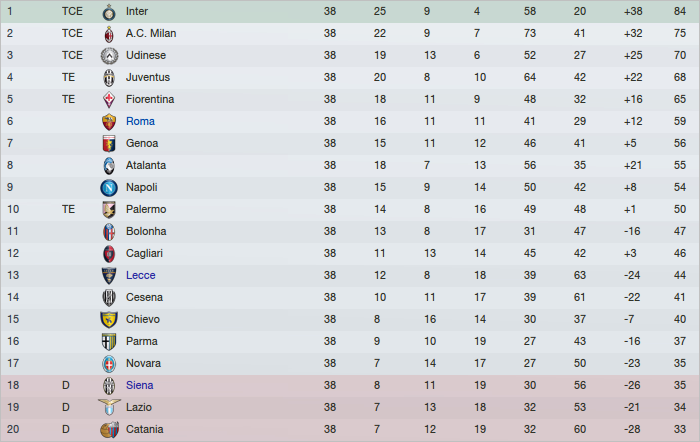This screenshot has height=442, width=700.
Task: Select the Udinese team name
Action: (146, 55)
